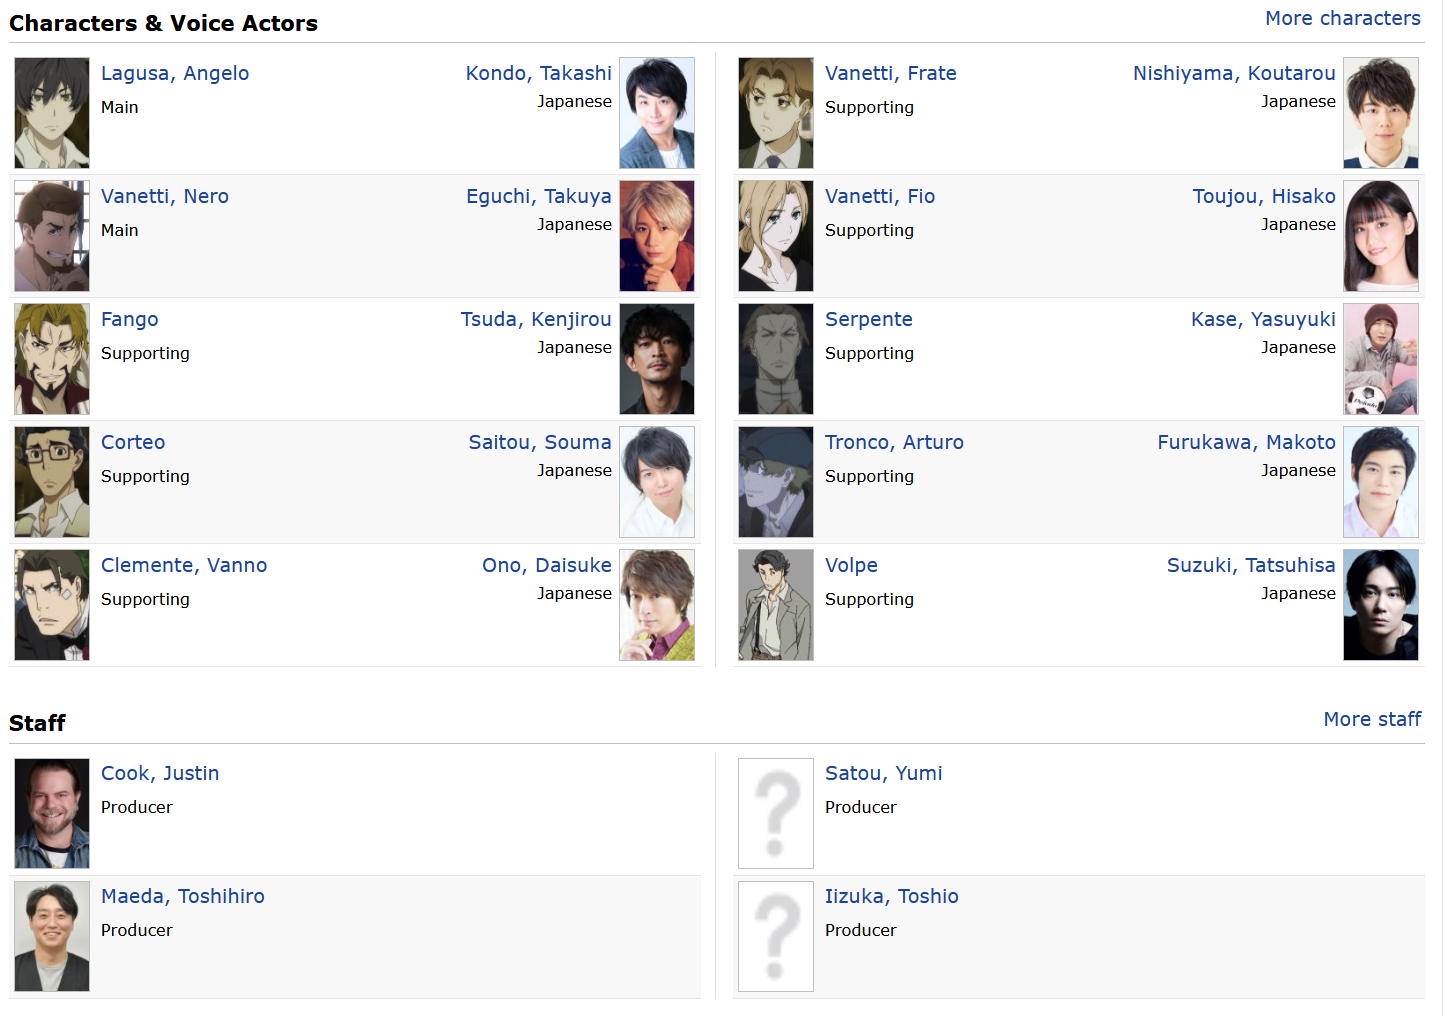Click Toshio Iizuka's placeholder question-mark image
1453x1016 pixels.
[x=775, y=936]
